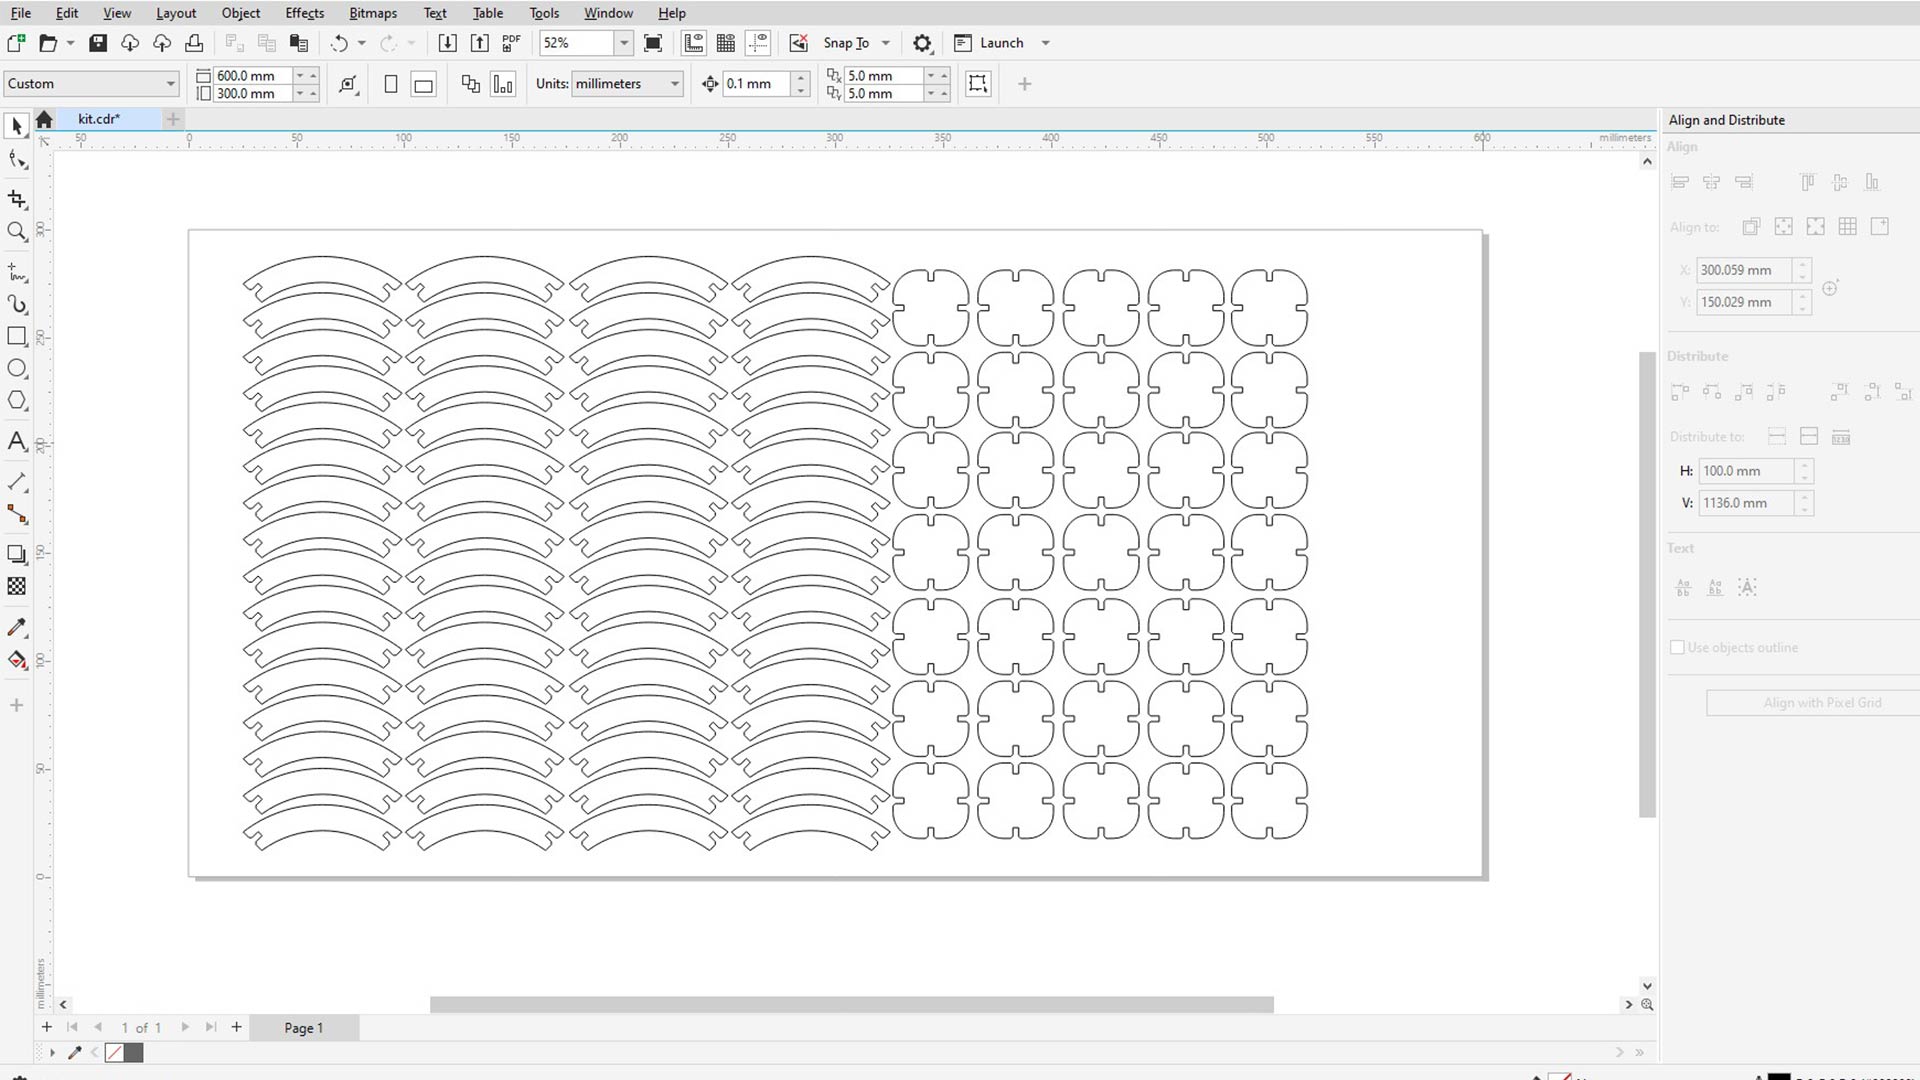The width and height of the screenshot is (1920, 1080).
Task: Click the Save icon in toolbar
Action: pyautogui.click(x=98, y=43)
